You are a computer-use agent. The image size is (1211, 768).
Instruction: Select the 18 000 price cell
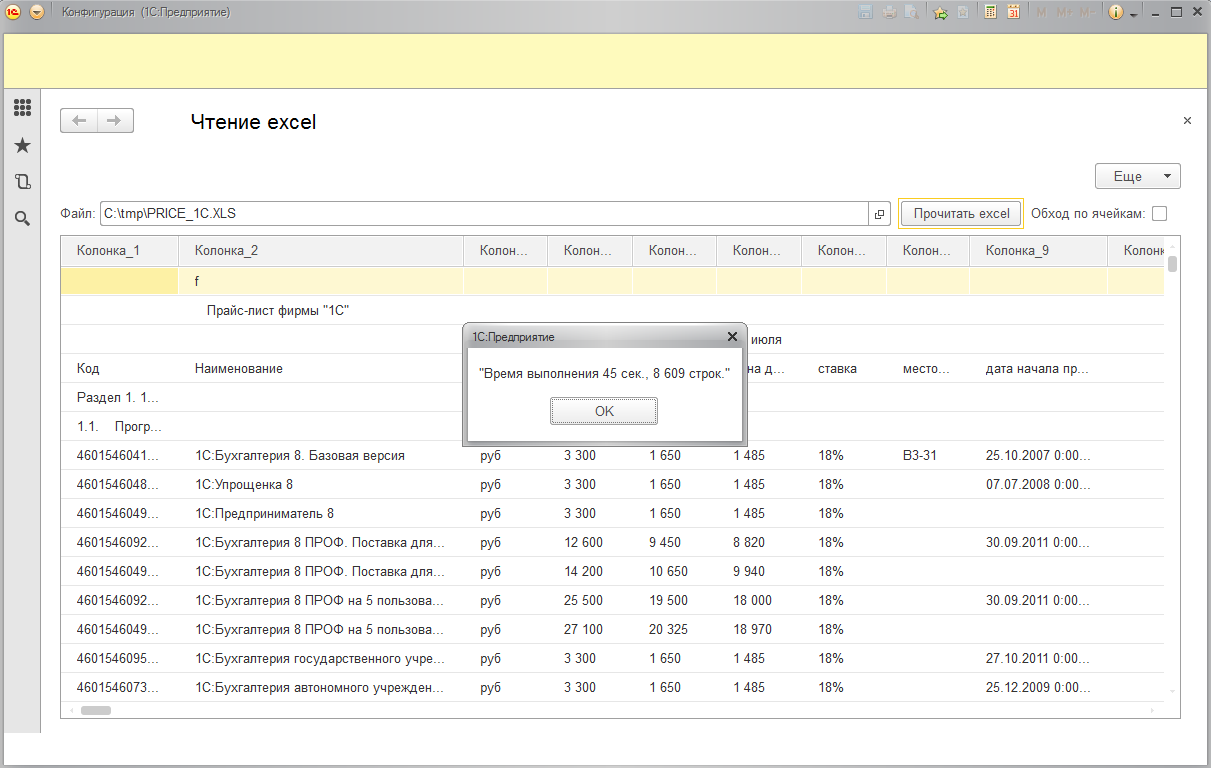click(x=758, y=600)
